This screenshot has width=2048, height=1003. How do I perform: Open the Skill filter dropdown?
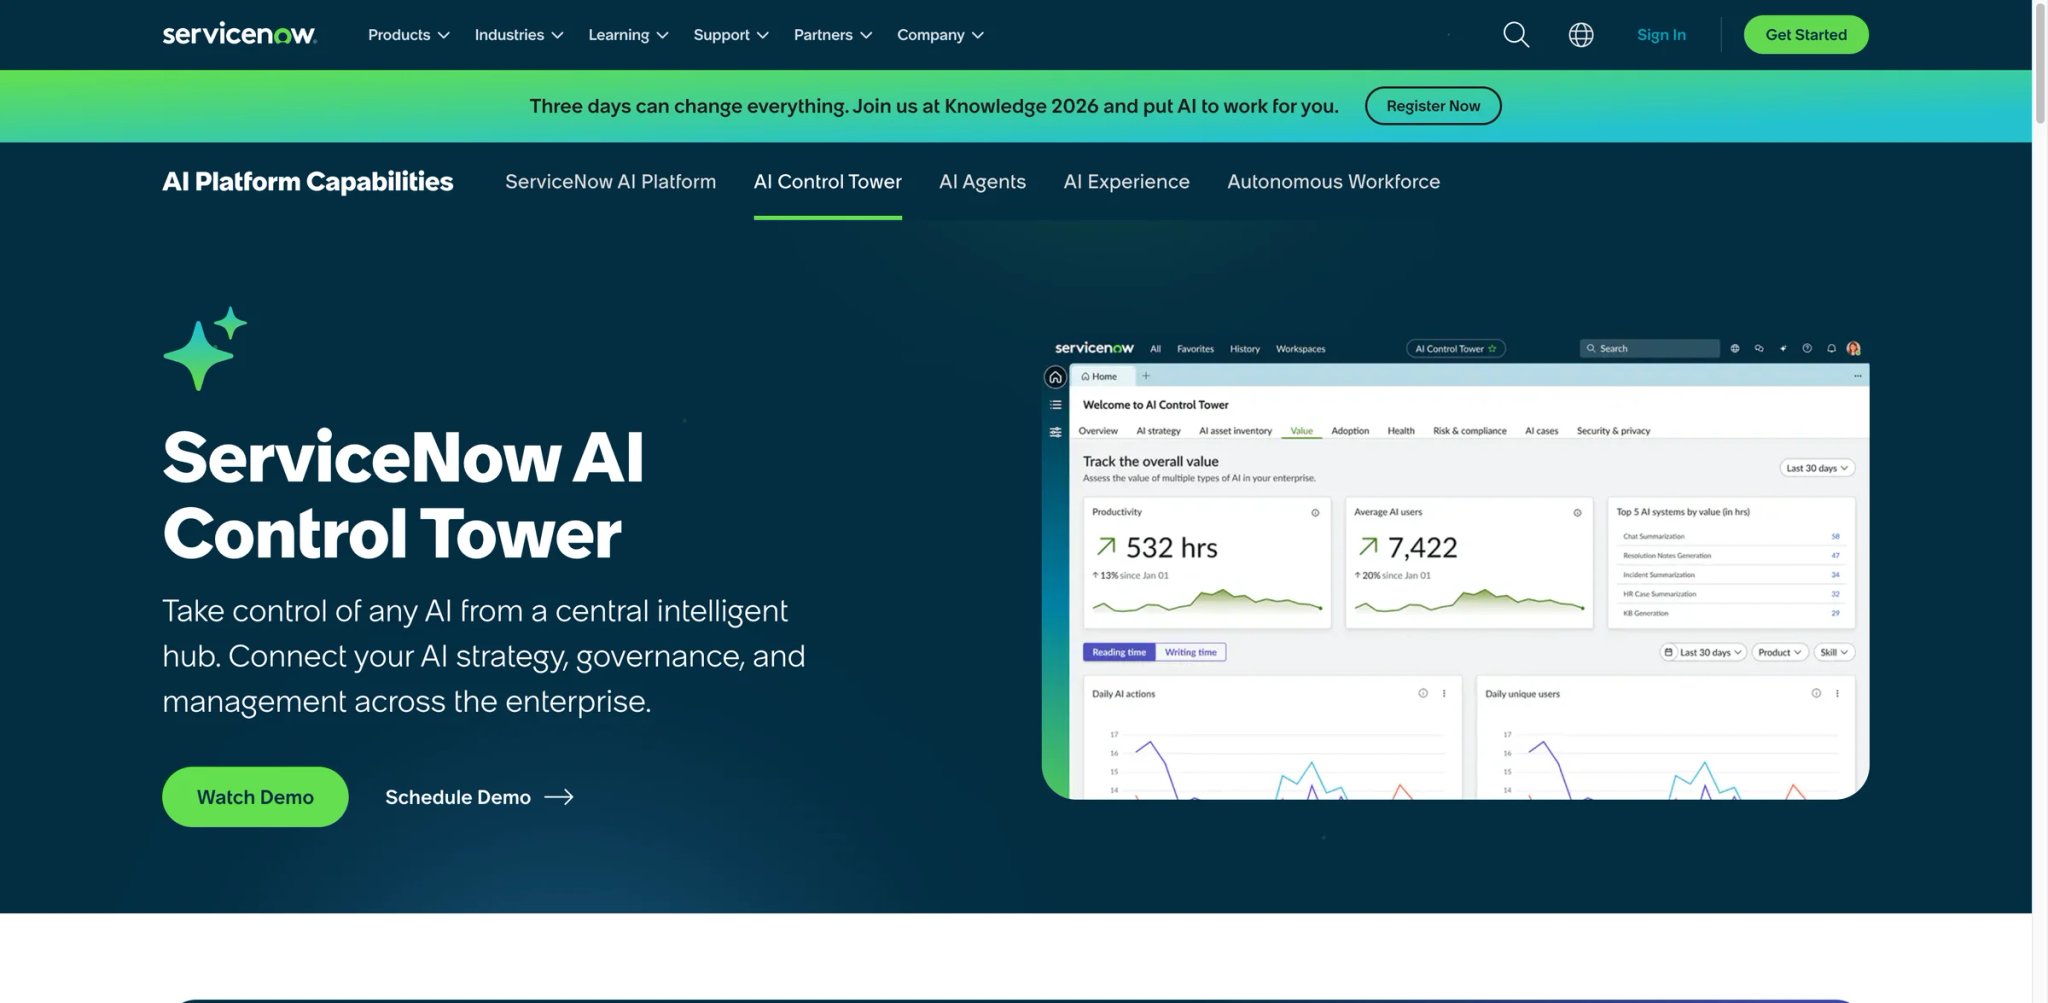[x=1834, y=652]
